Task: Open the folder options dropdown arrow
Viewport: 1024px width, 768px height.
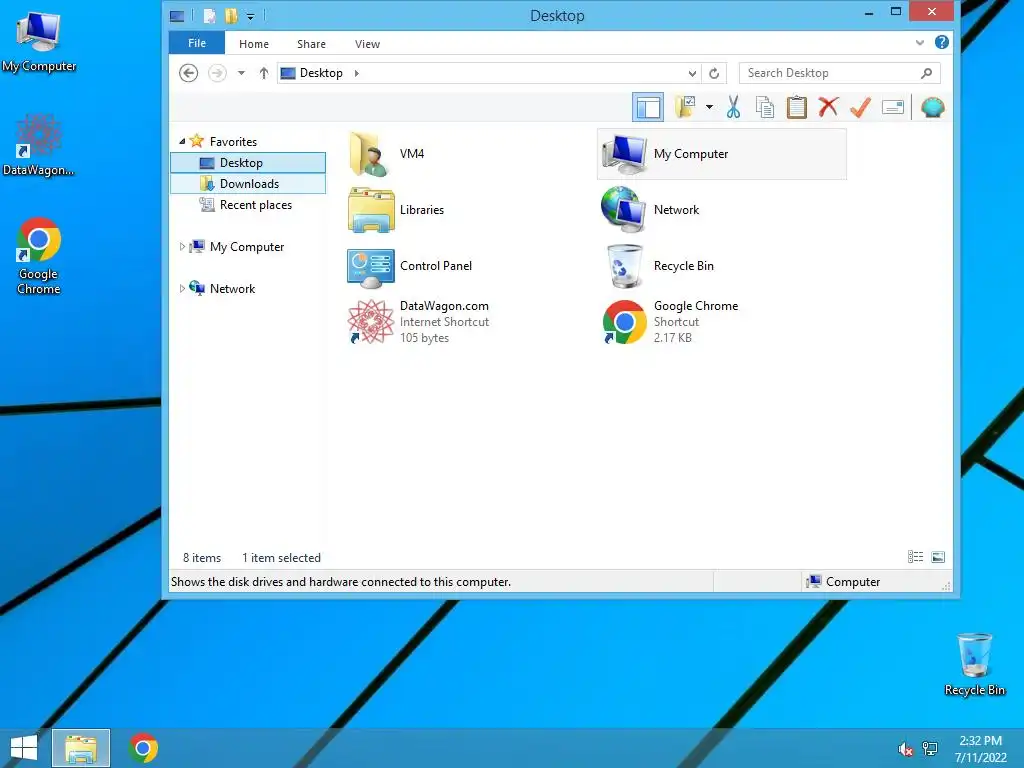Action: pos(709,107)
